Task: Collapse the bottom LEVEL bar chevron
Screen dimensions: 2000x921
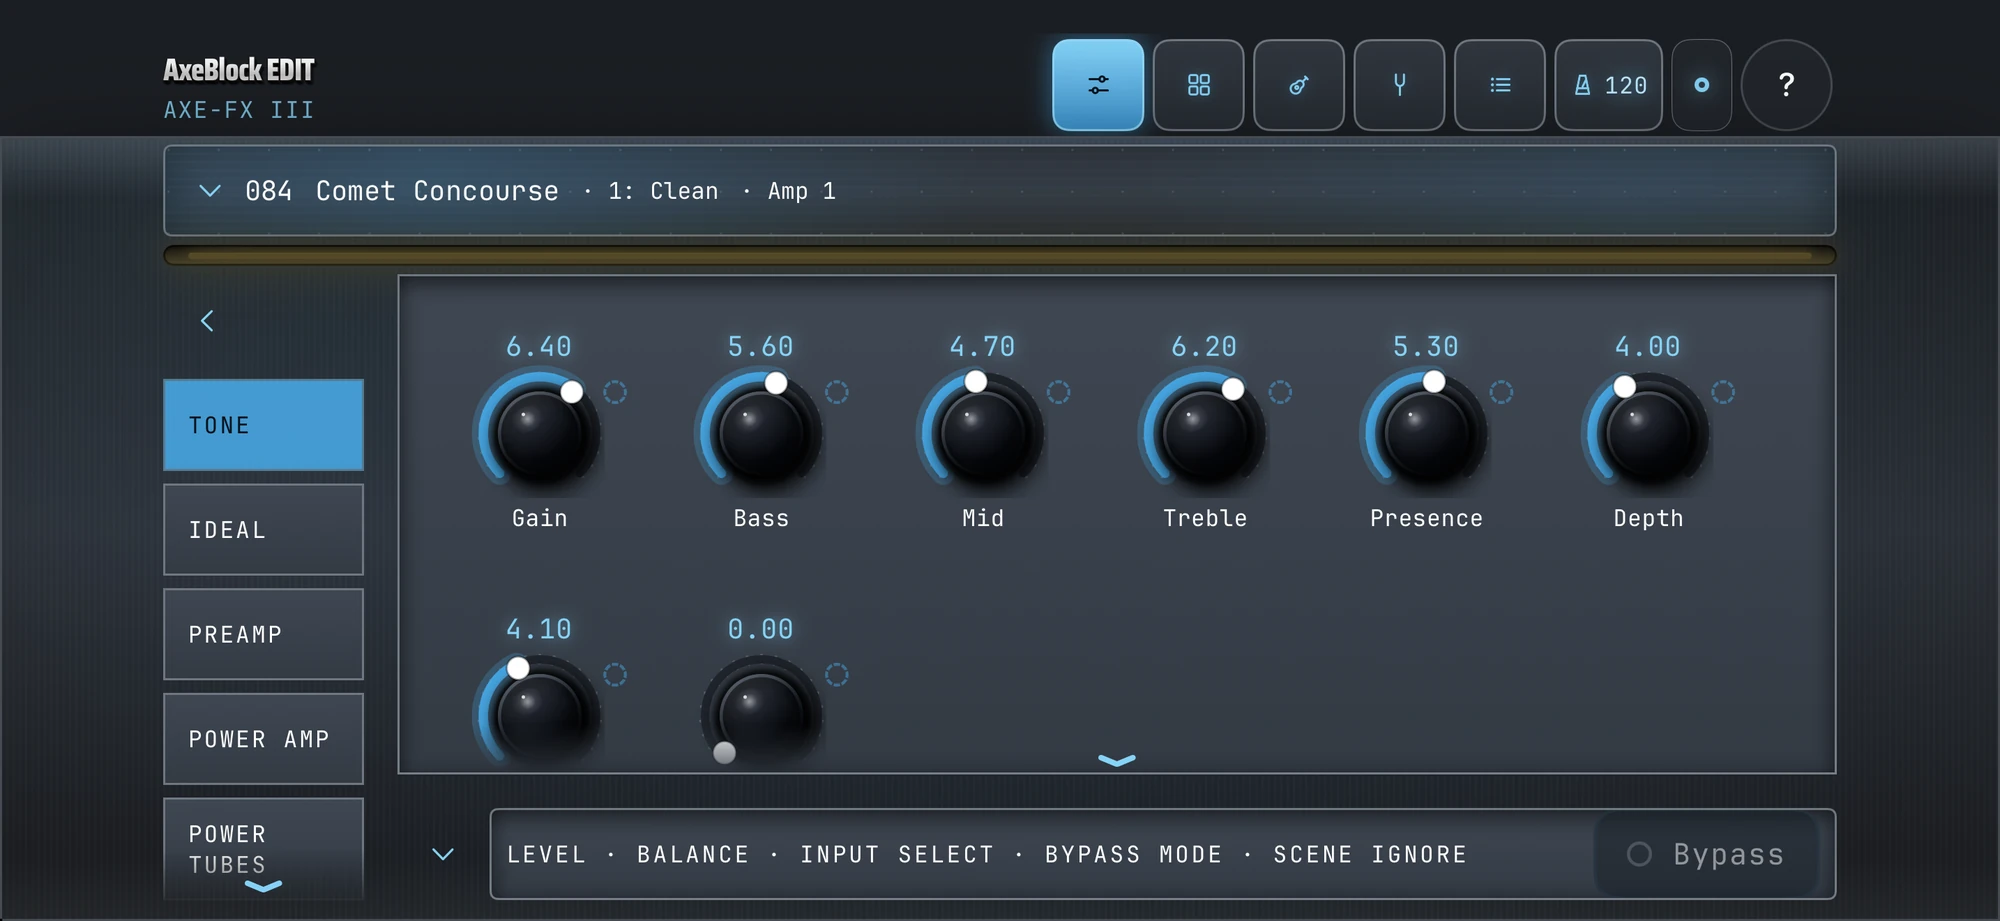Action: tap(443, 854)
